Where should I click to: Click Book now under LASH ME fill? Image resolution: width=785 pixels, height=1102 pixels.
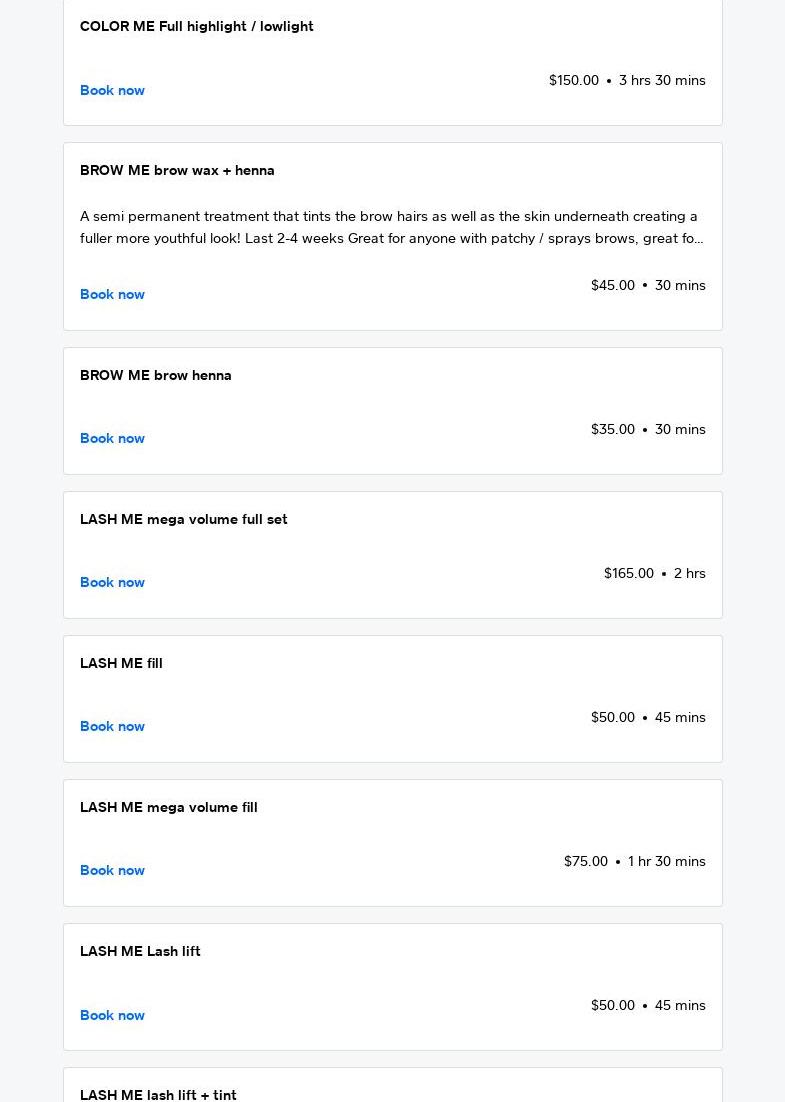(x=112, y=726)
